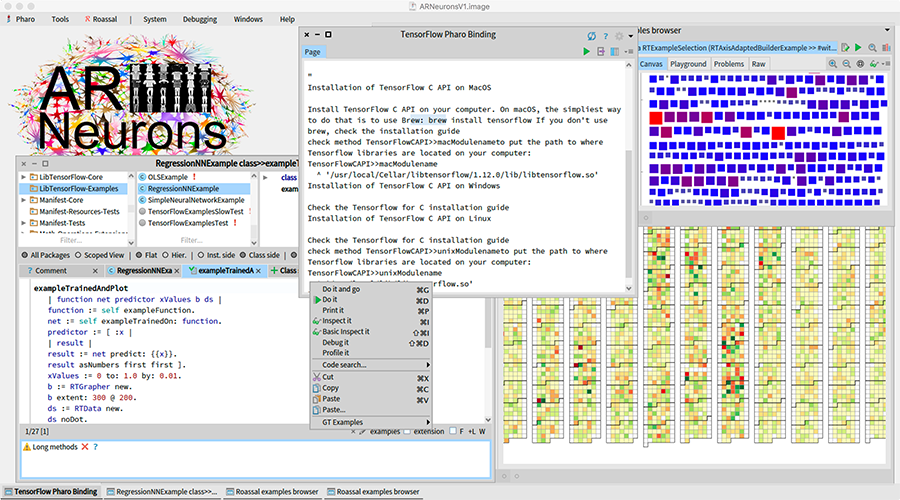Open the Debugging menu in the menu bar
The height and width of the screenshot is (500, 900).
[x=200, y=19]
